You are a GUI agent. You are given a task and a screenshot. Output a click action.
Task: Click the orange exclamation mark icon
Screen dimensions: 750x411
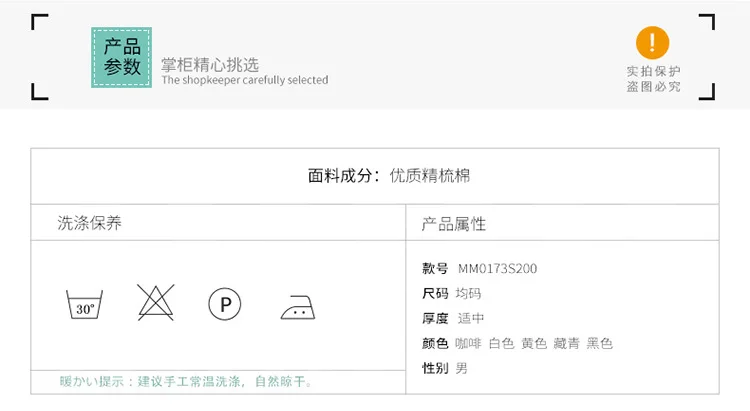(x=652, y=43)
